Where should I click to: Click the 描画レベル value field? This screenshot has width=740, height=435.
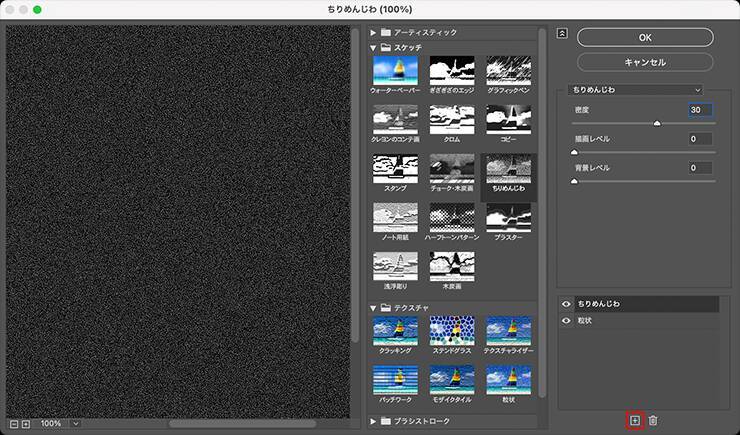pos(700,138)
